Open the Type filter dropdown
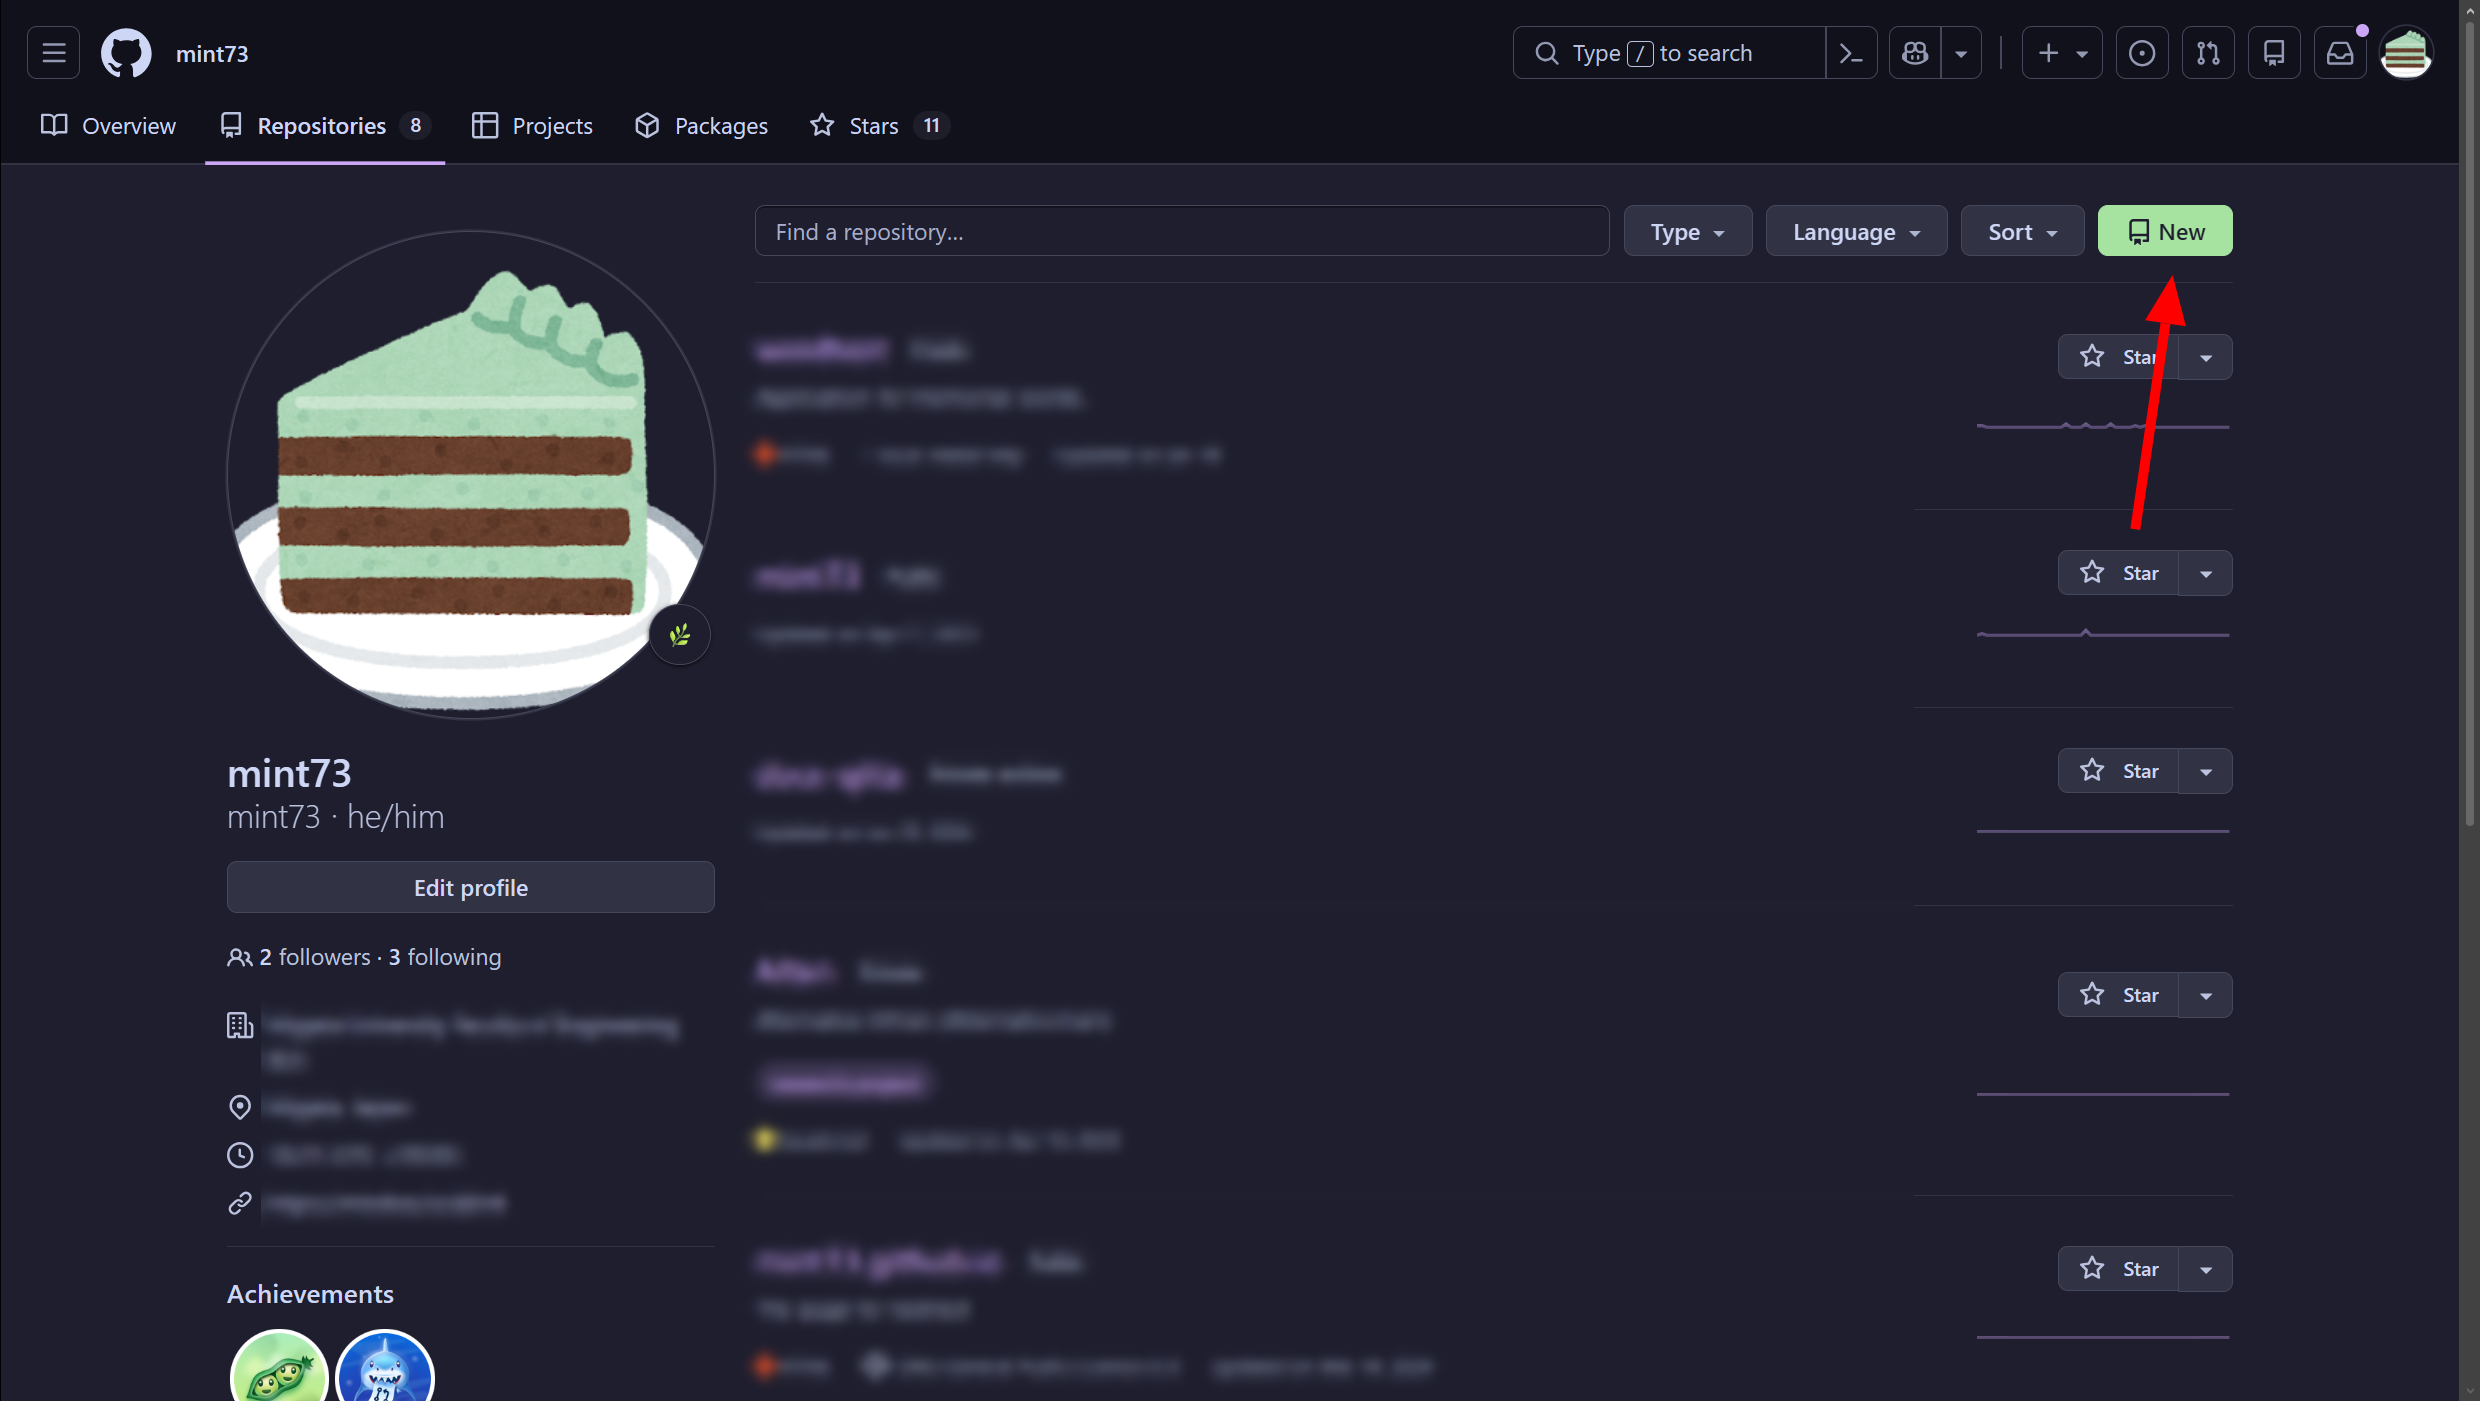Image resolution: width=2480 pixels, height=1401 pixels. [1687, 231]
